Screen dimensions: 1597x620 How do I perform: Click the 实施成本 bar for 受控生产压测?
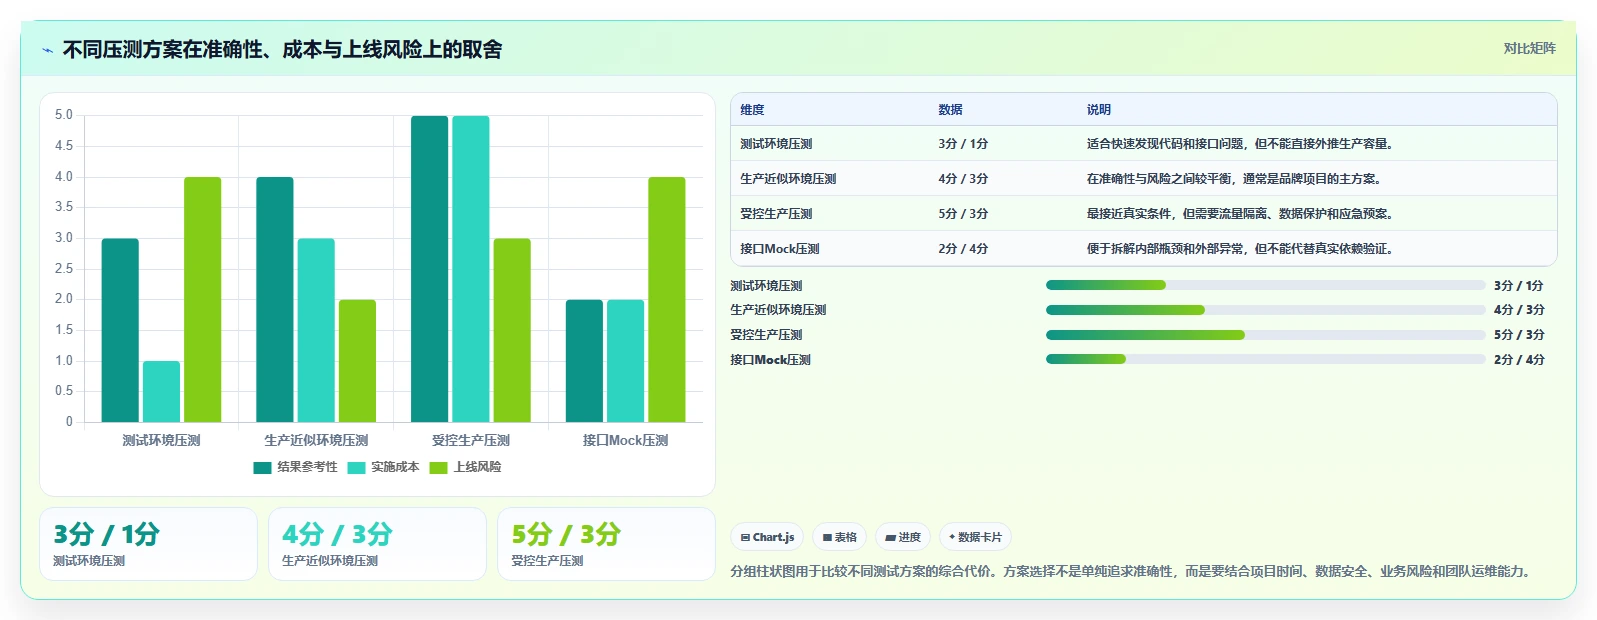(471, 269)
